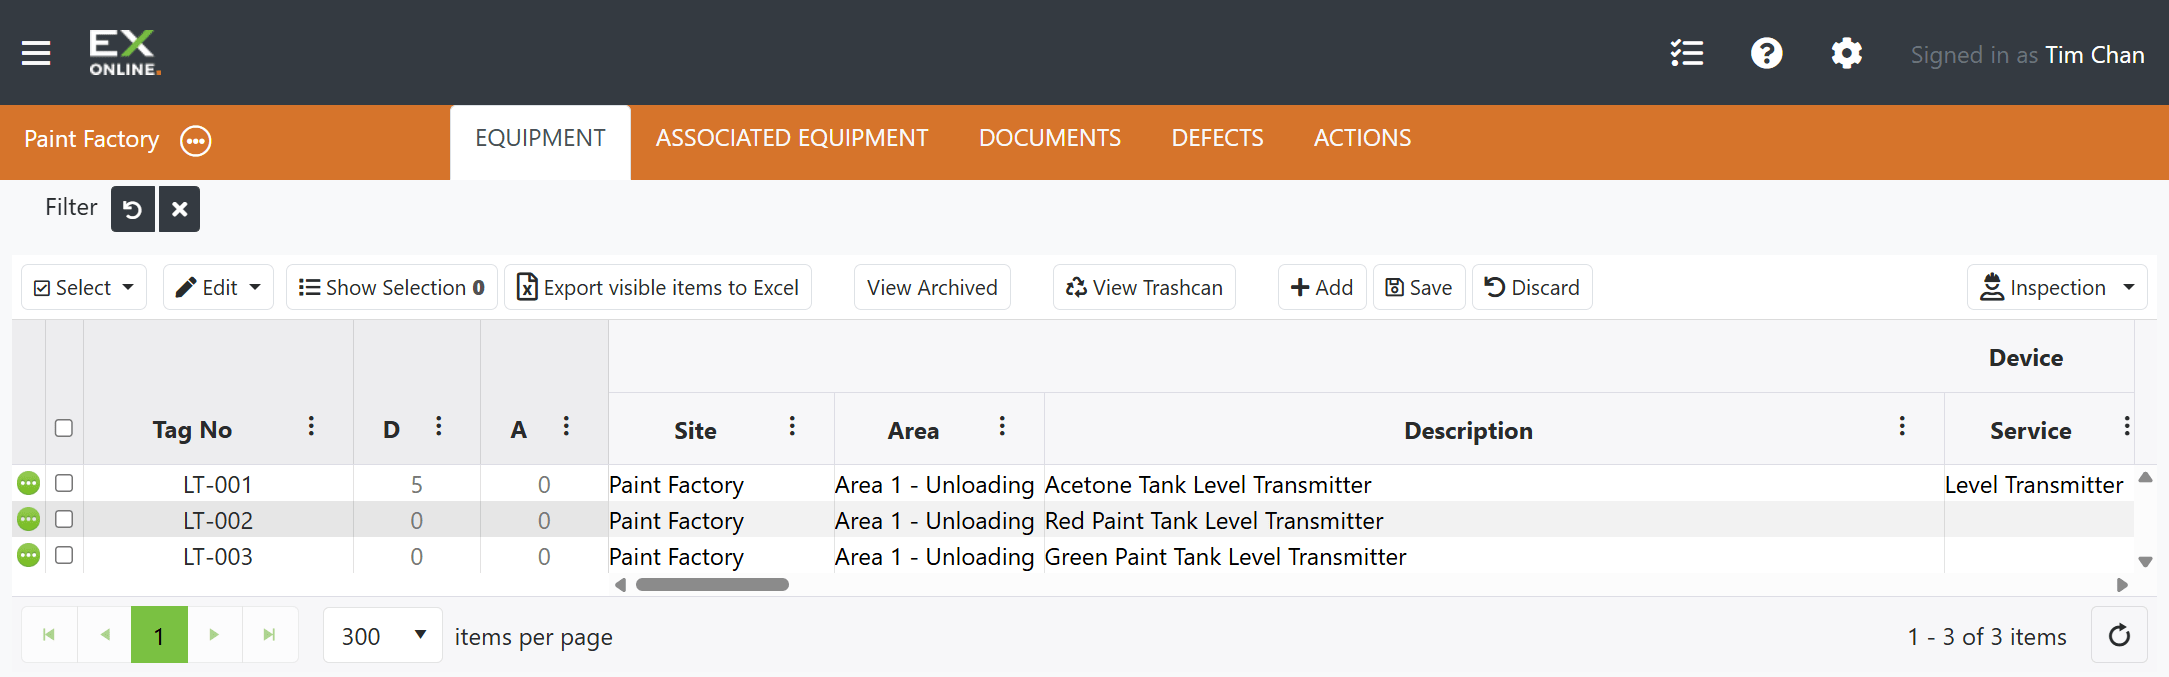
Task: Click the Tim Chan user name
Action: pyautogui.click(x=2095, y=55)
